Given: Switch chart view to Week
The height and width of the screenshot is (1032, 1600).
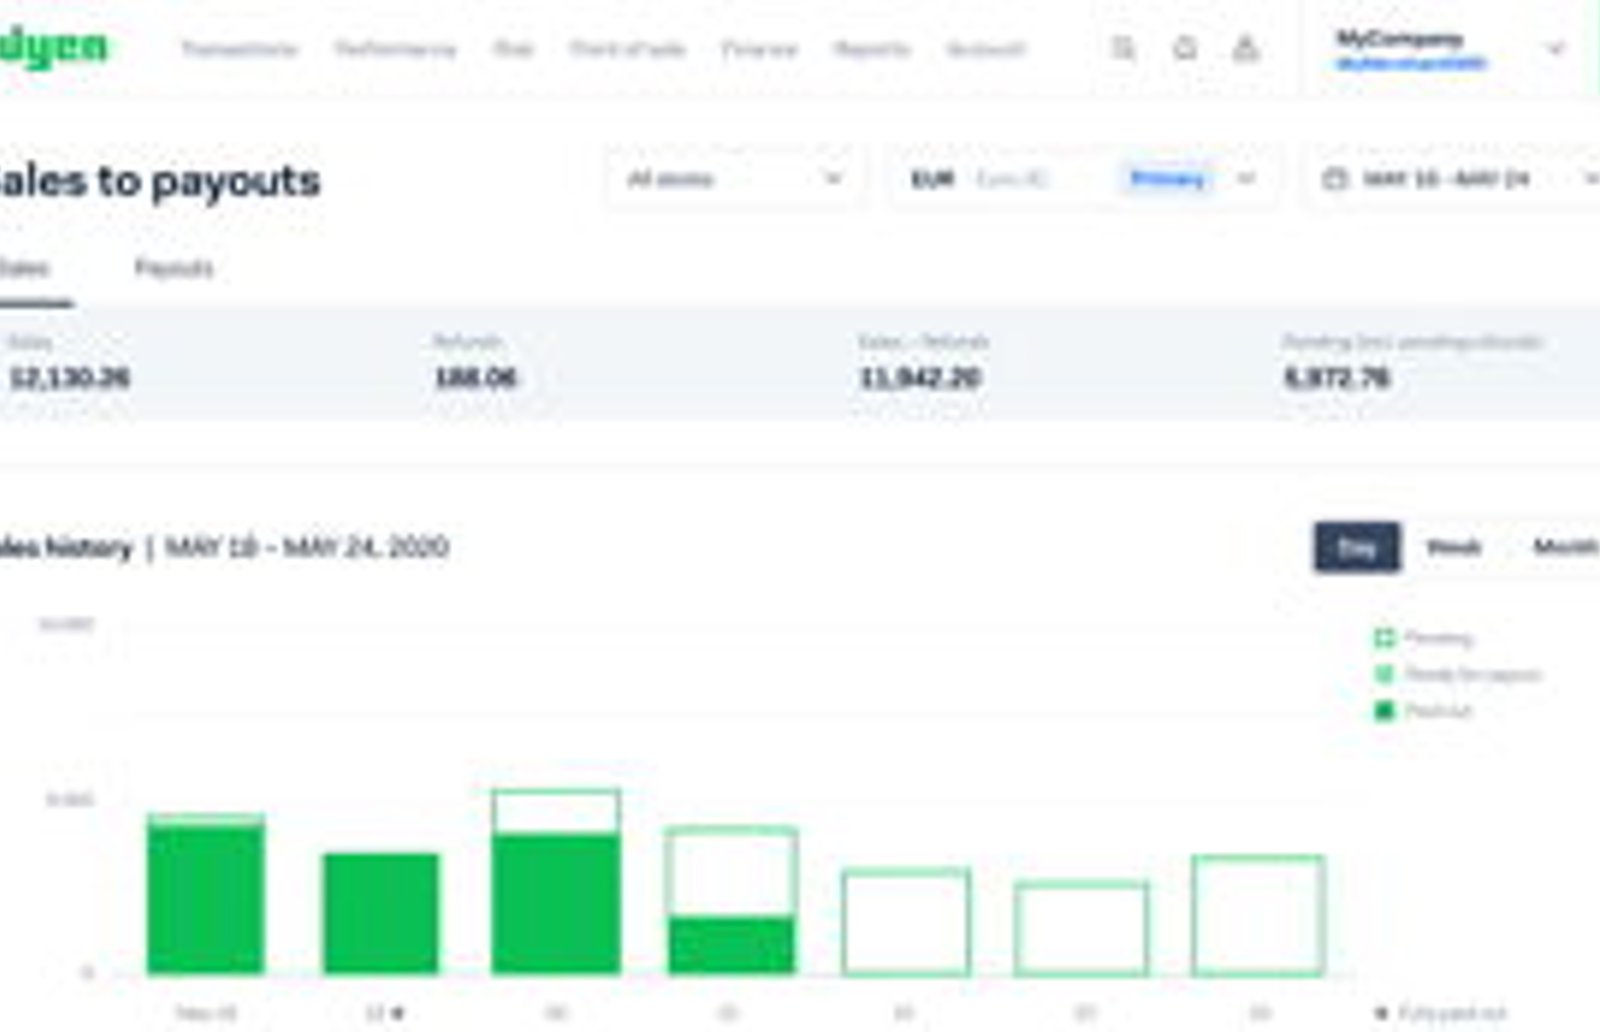Looking at the screenshot, I should click(1453, 547).
